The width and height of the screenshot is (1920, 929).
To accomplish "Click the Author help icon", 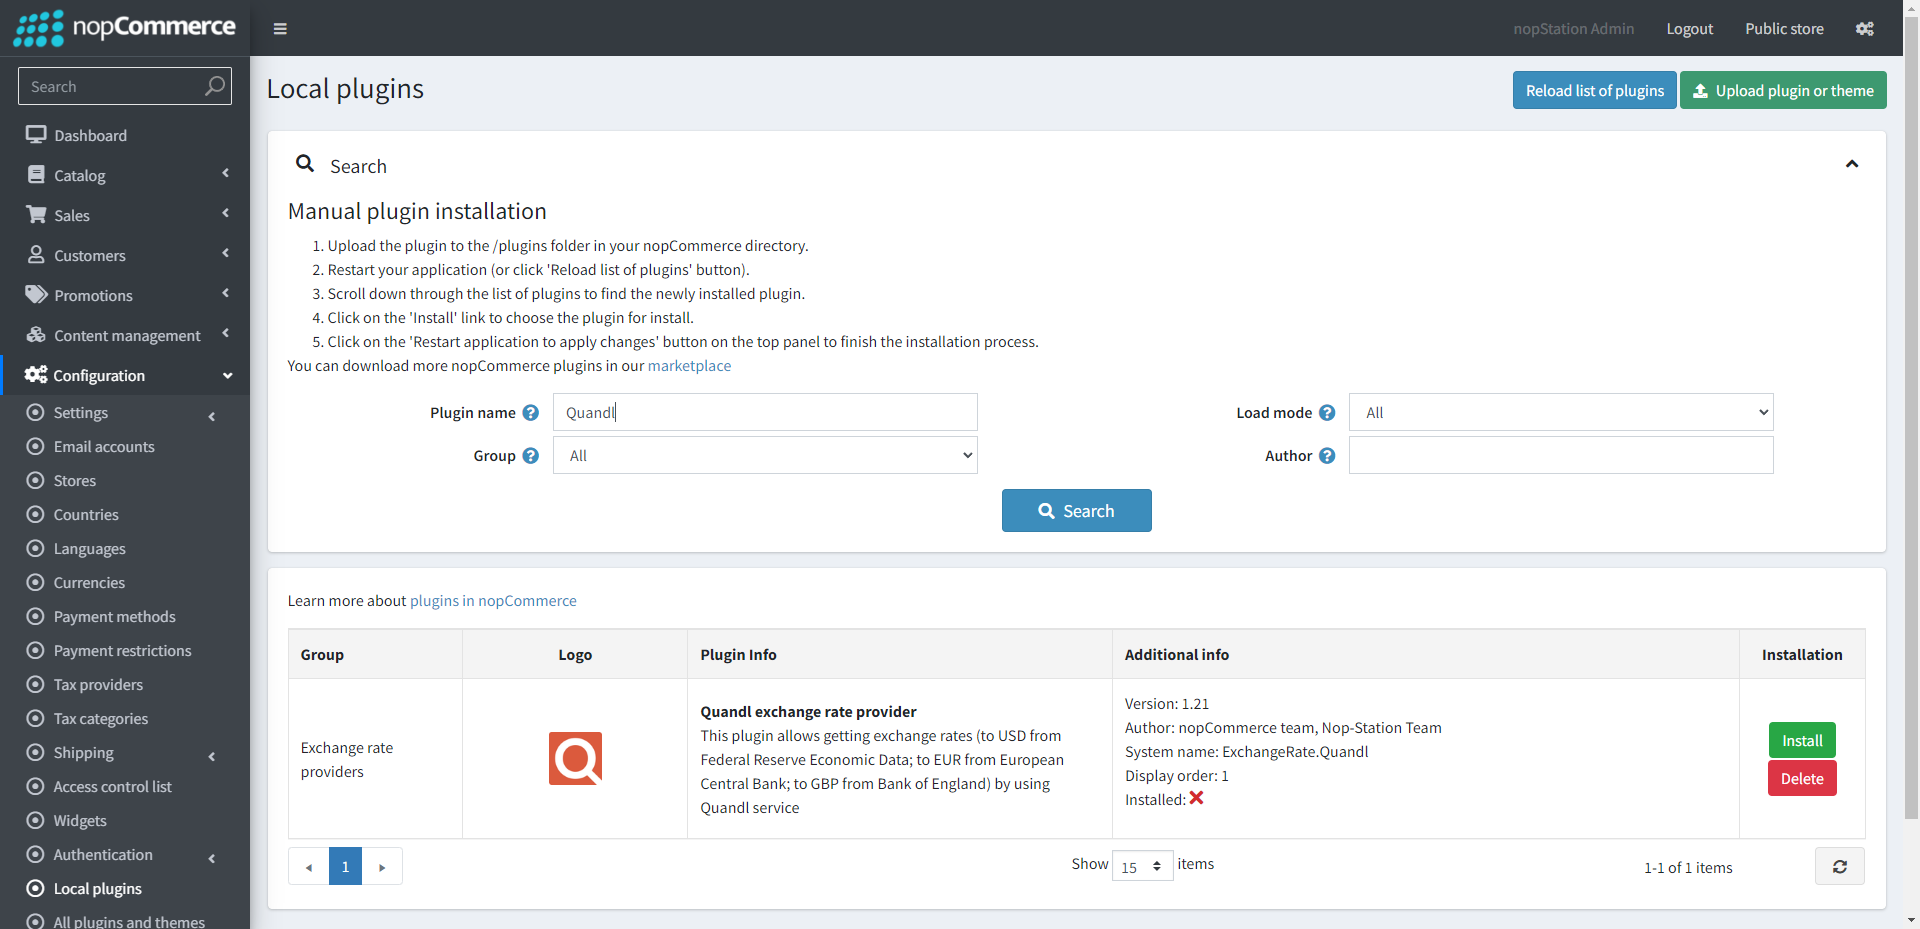I will 1327,456.
